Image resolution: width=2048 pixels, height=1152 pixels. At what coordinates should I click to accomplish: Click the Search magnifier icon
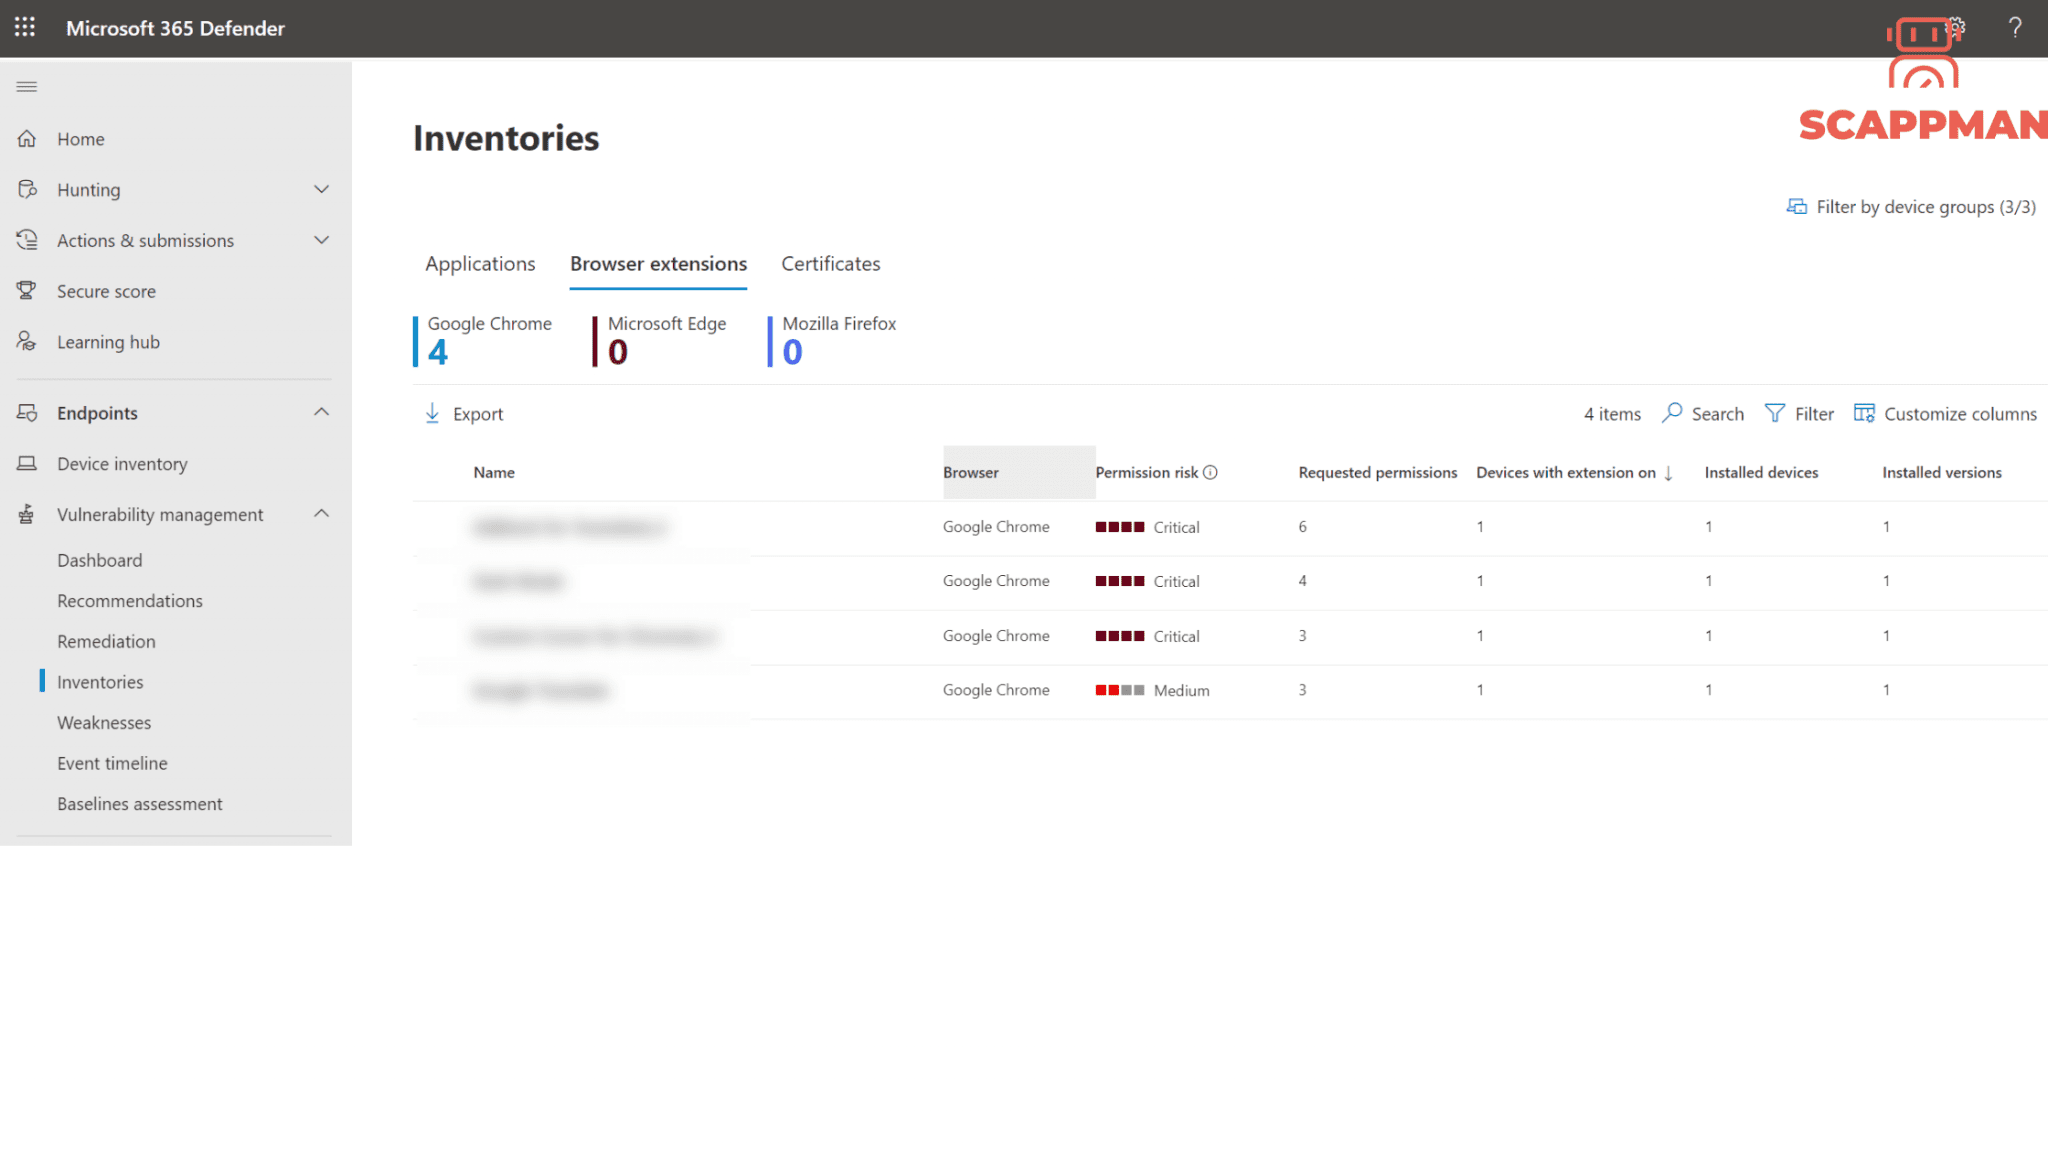pos(1673,413)
